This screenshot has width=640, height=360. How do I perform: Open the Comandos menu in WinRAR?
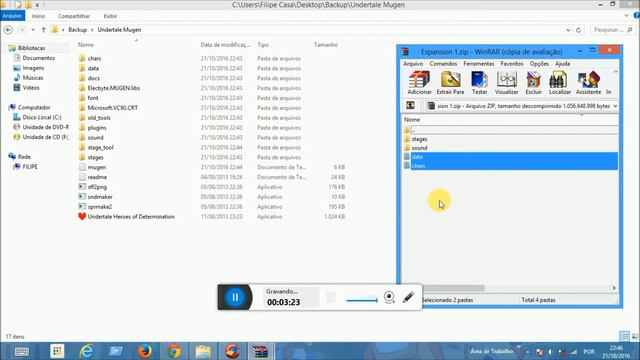pyautogui.click(x=443, y=64)
